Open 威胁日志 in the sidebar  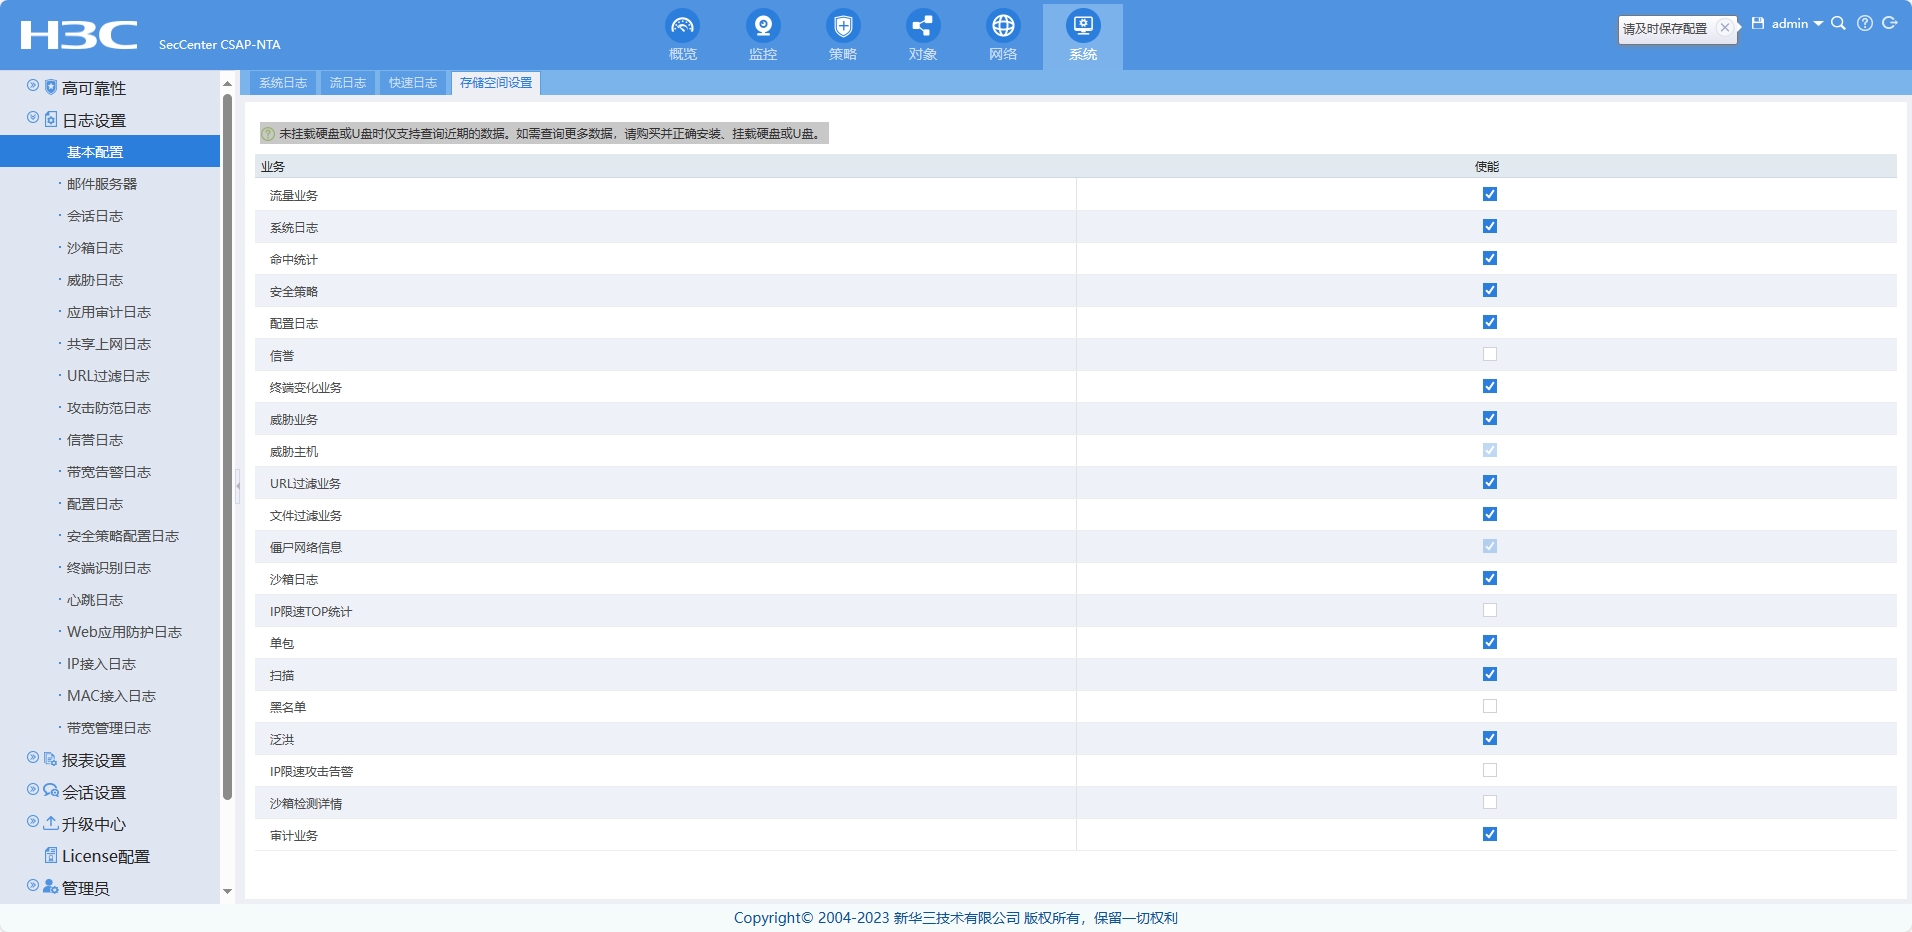pos(95,280)
